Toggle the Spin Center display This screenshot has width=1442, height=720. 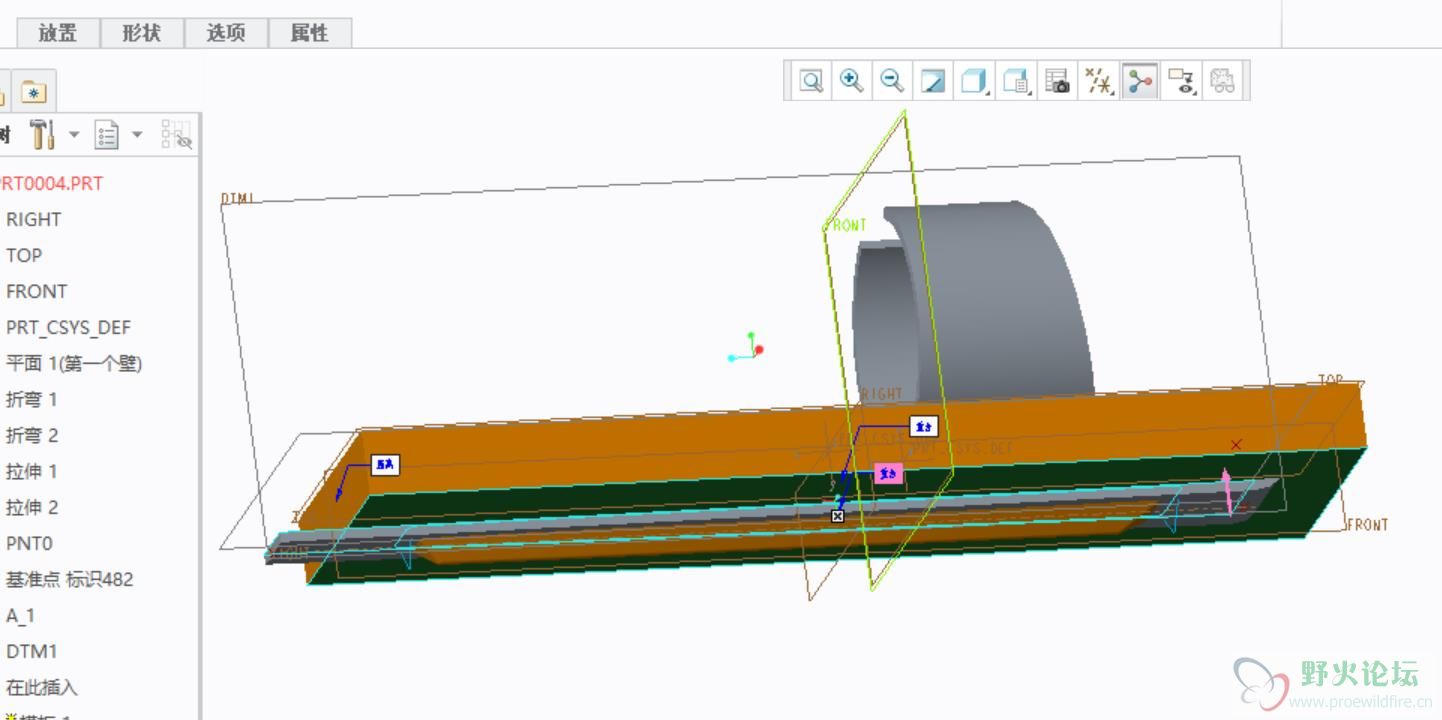pos(1140,81)
